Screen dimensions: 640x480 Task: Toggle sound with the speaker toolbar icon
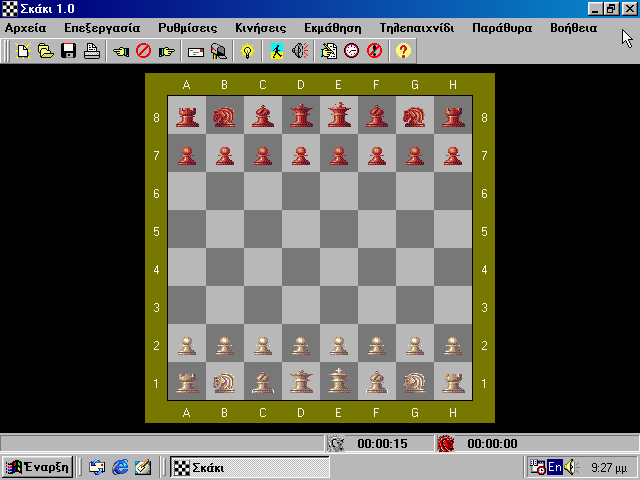[x=300, y=51]
